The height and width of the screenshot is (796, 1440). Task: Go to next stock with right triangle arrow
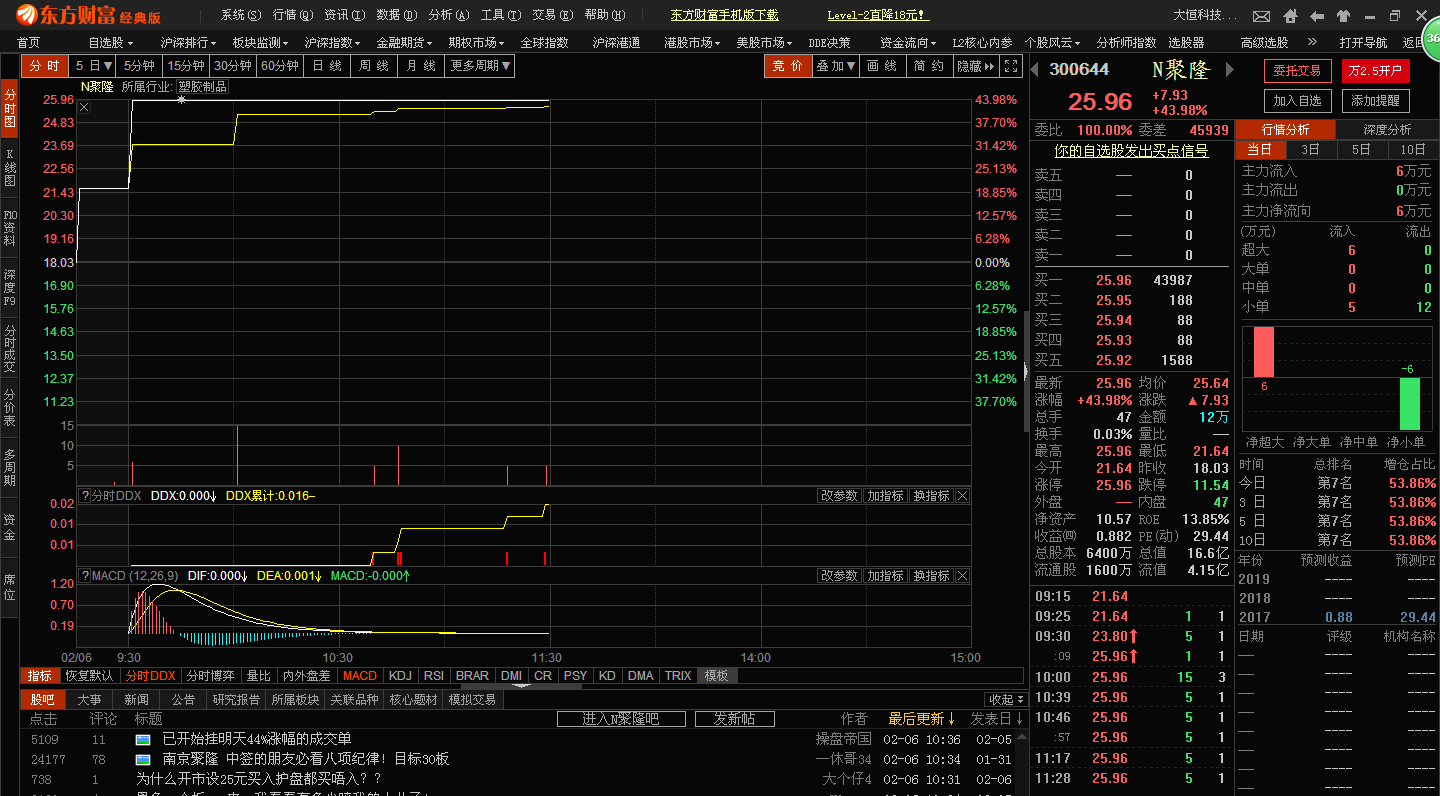[x=1230, y=70]
